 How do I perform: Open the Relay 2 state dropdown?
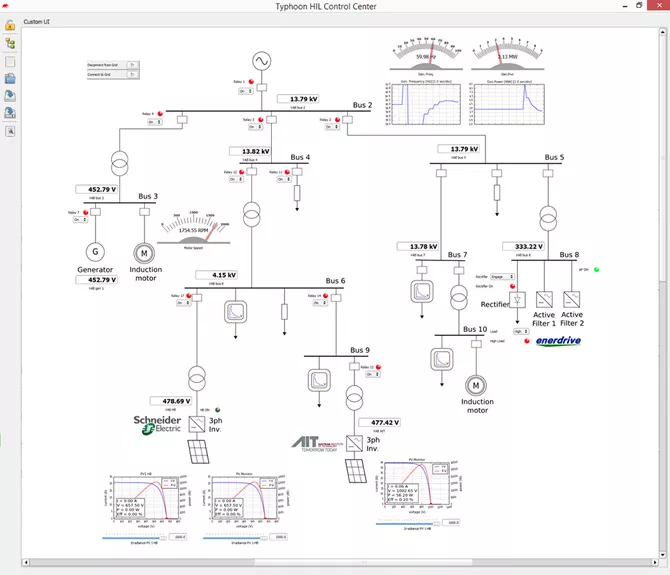(332, 127)
